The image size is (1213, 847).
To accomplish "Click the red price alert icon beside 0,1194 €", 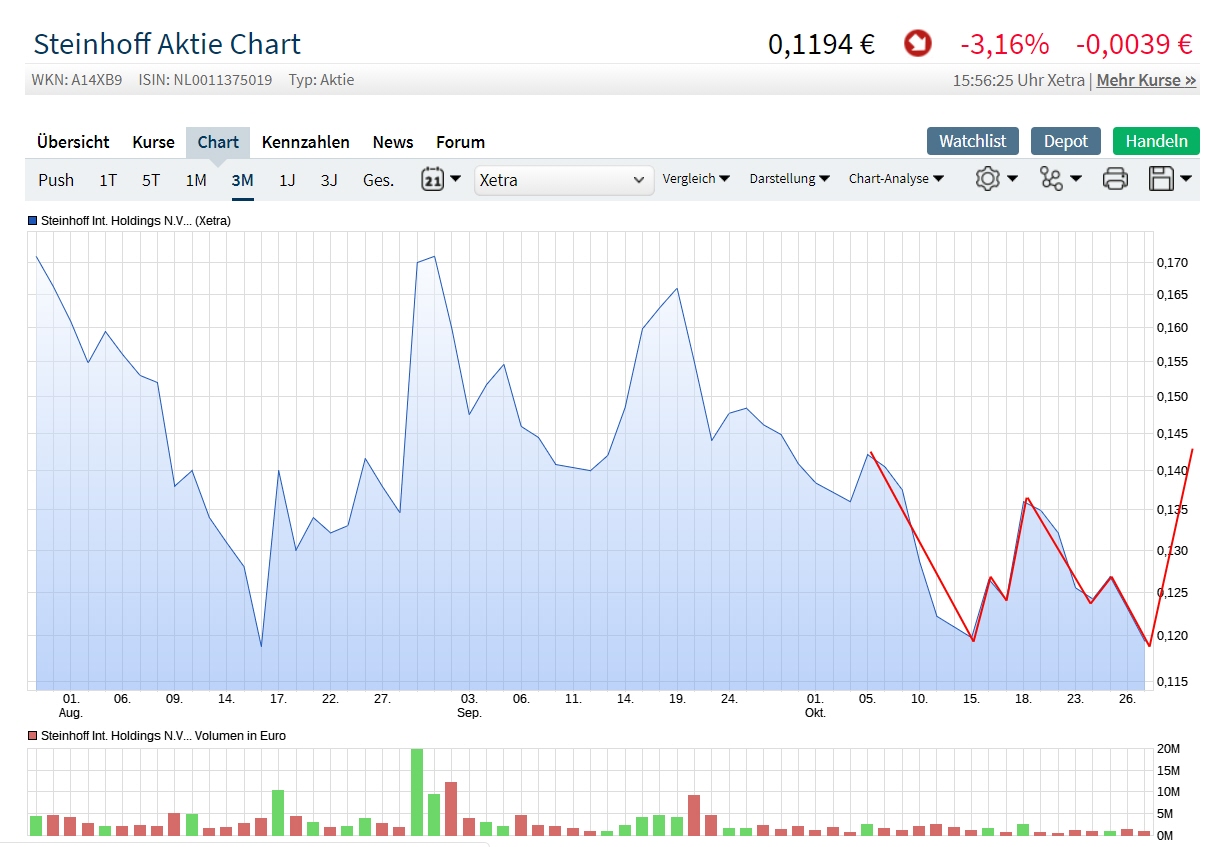I will tap(917, 44).
